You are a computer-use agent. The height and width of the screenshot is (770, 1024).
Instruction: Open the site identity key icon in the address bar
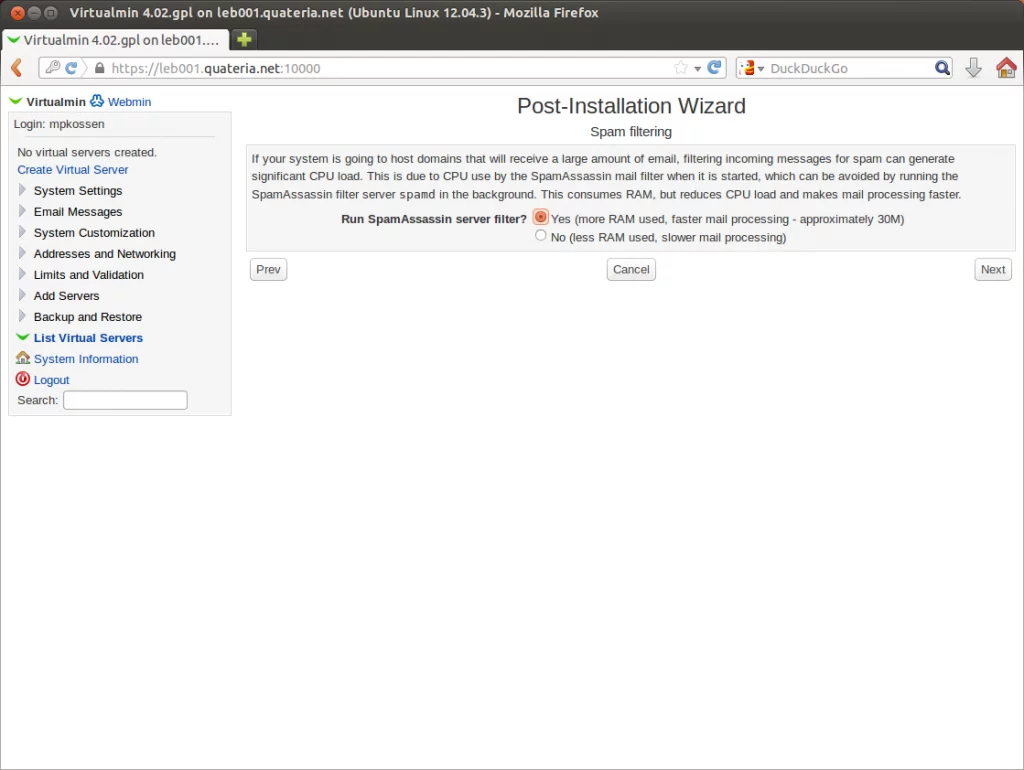tap(53, 67)
